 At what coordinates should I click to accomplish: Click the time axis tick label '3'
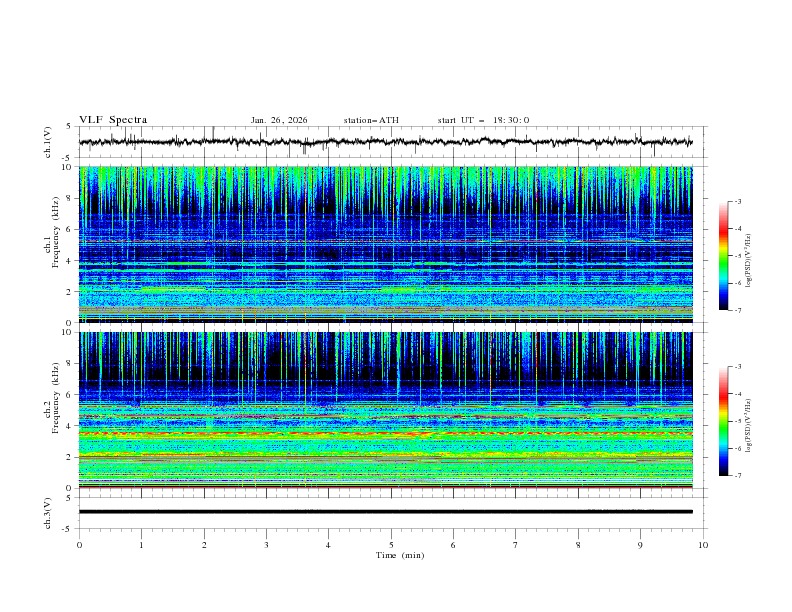click(x=266, y=545)
